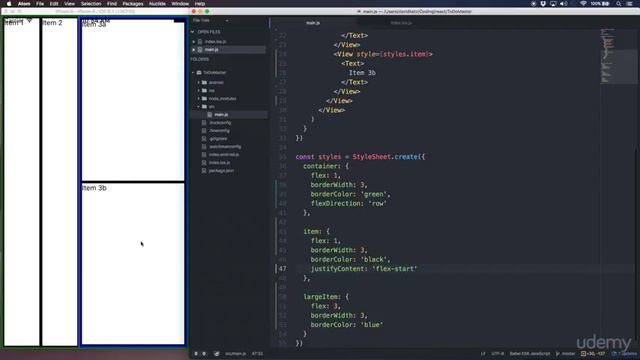Screen dimensions: 640x360
Task: Open the Atom application menu
Action: (x=24, y=4)
